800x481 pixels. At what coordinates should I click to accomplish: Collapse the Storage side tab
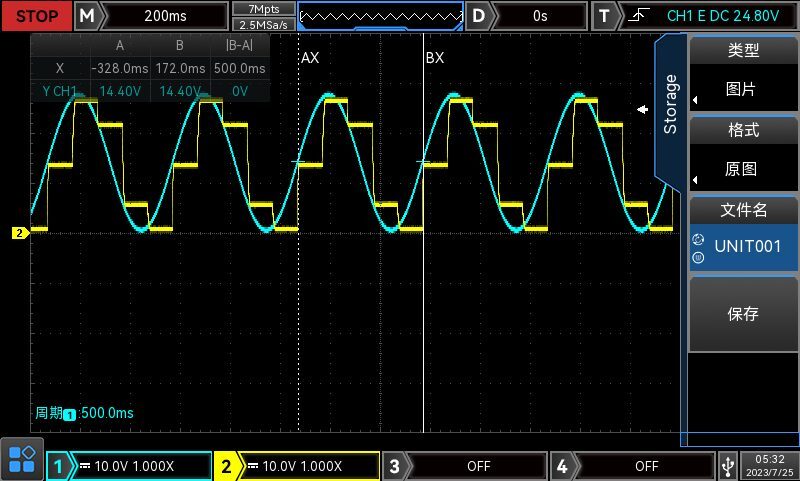point(669,105)
